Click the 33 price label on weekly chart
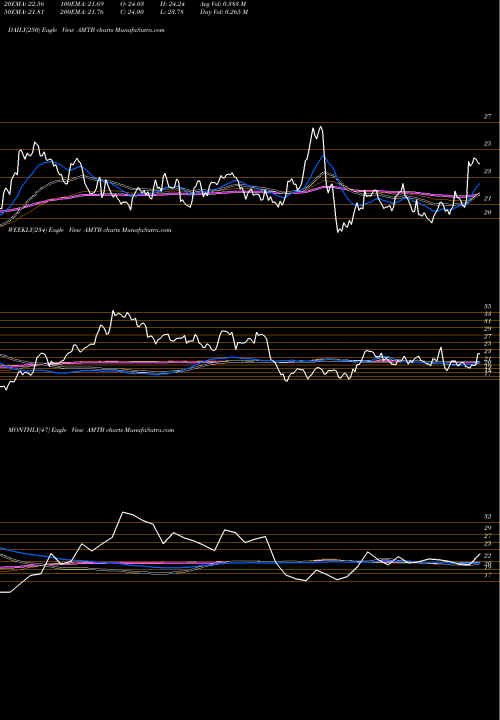The height and width of the screenshot is (720, 500). click(x=488, y=314)
